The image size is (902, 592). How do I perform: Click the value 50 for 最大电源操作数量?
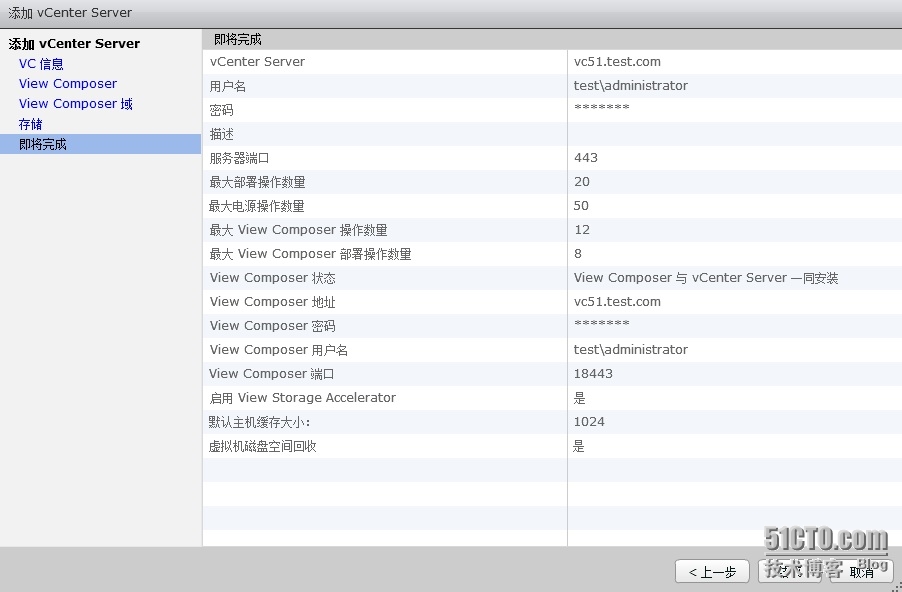(x=581, y=206)
